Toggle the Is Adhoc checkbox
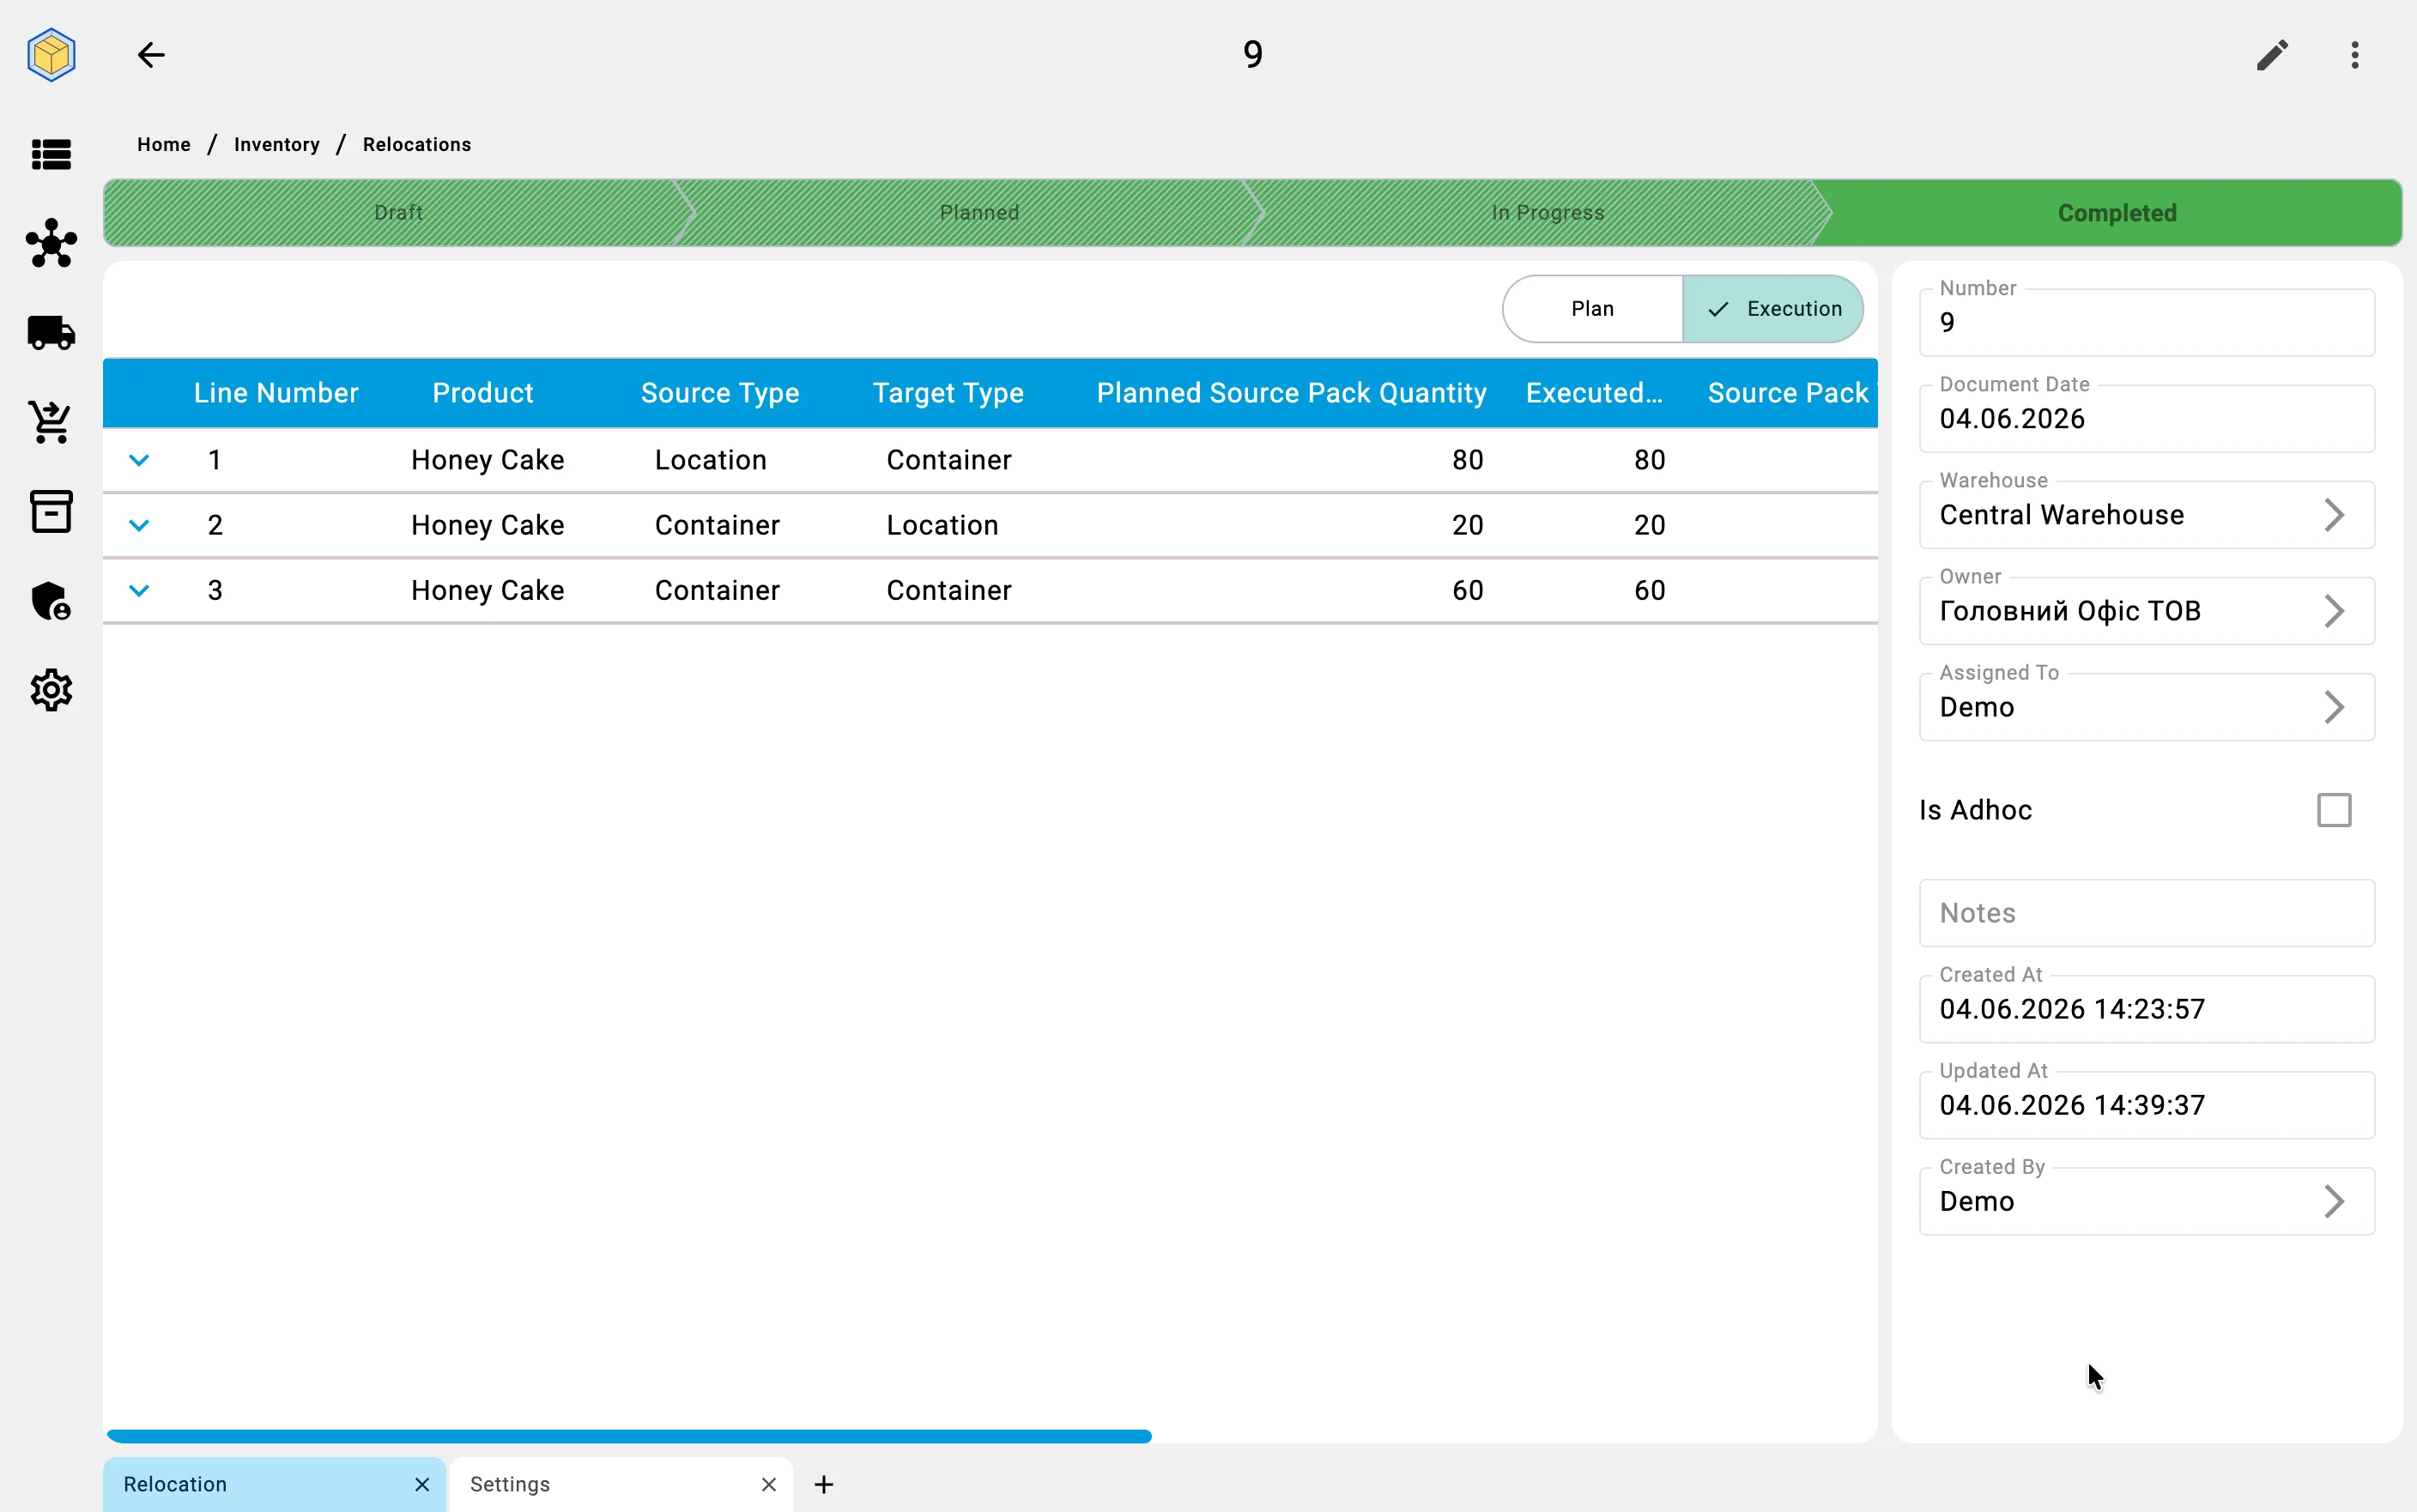The height and width of the screenshot is (1512, 2417). (2334, 810)
